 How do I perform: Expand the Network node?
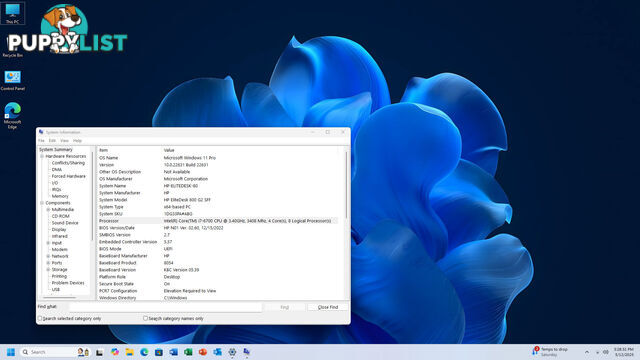tap(48, 256)
